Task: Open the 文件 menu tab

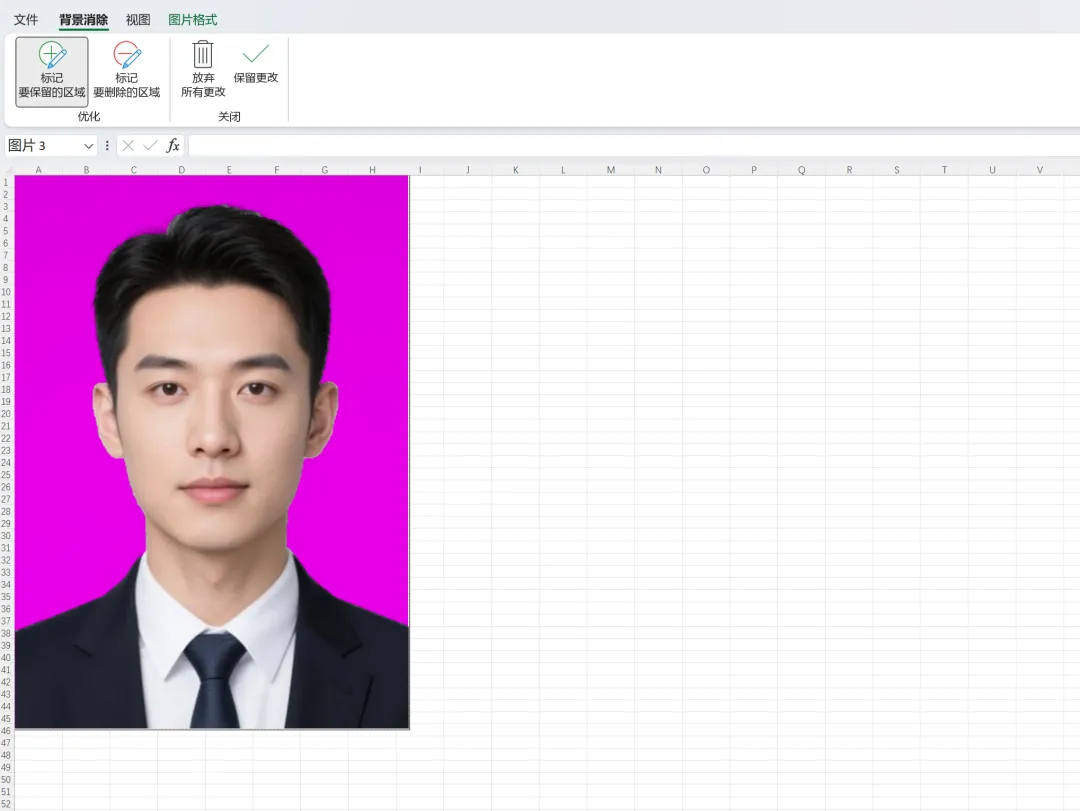Action: pos(26,20)
